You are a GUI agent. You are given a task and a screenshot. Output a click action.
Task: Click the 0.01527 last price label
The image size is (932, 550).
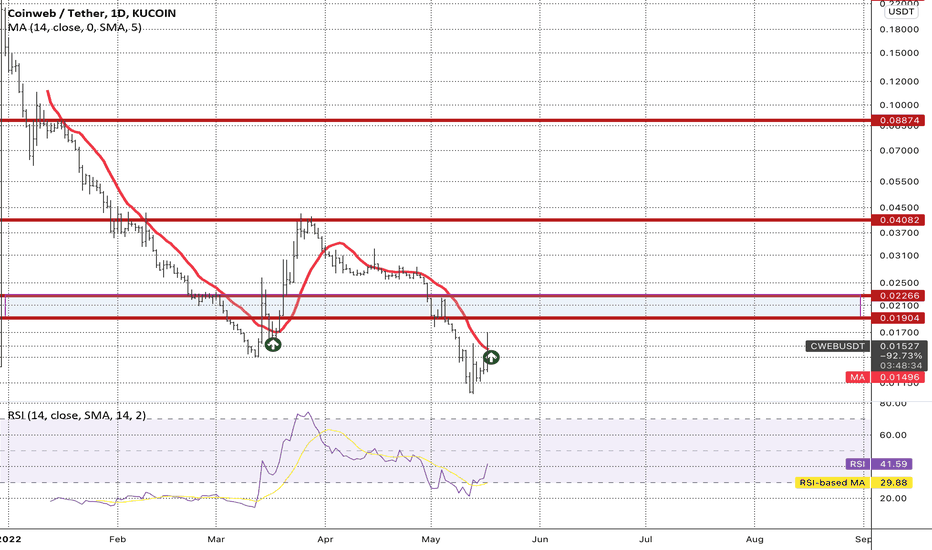tap(899, 346)
